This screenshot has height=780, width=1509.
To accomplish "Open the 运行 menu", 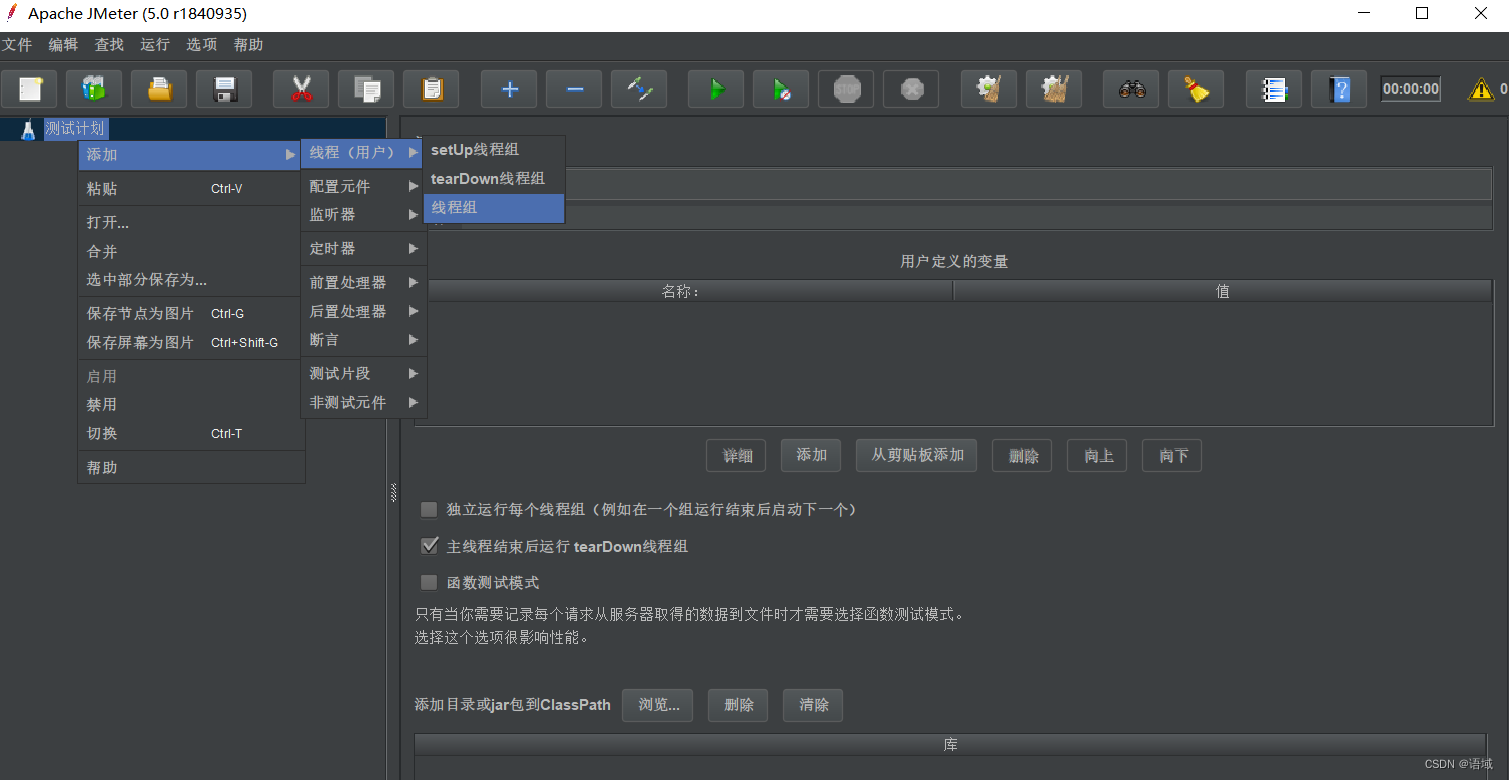I will (155, 45).
